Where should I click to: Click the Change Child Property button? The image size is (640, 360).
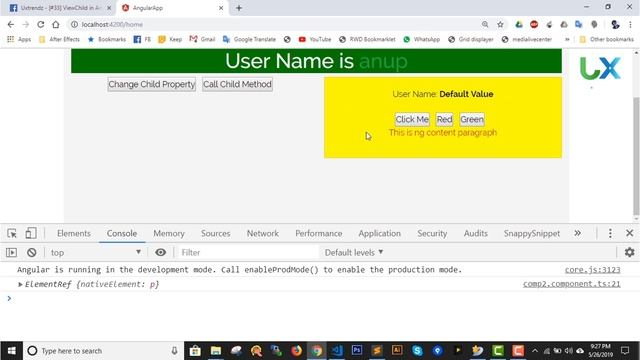(x=151, y=84)
